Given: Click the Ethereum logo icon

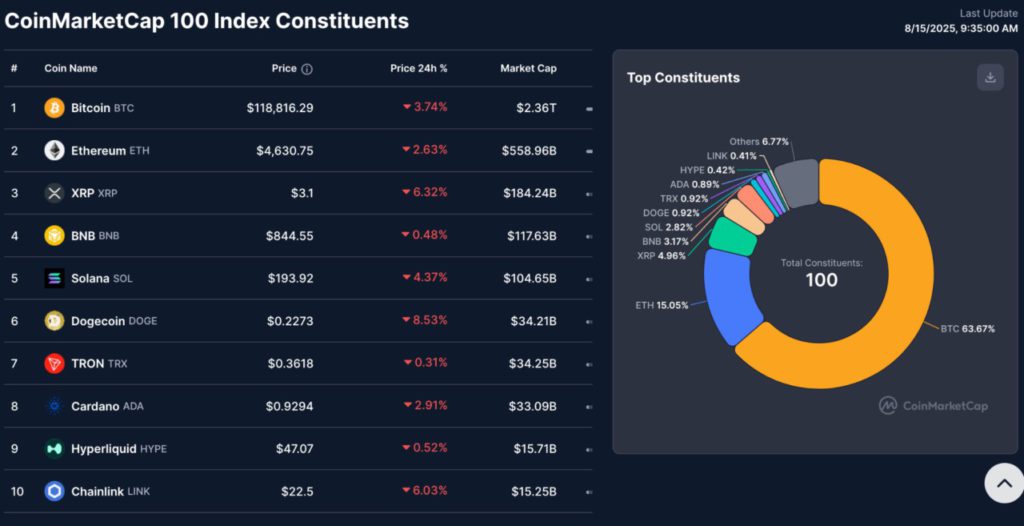Looking at the screenshot, I should [x=54, y=151].
